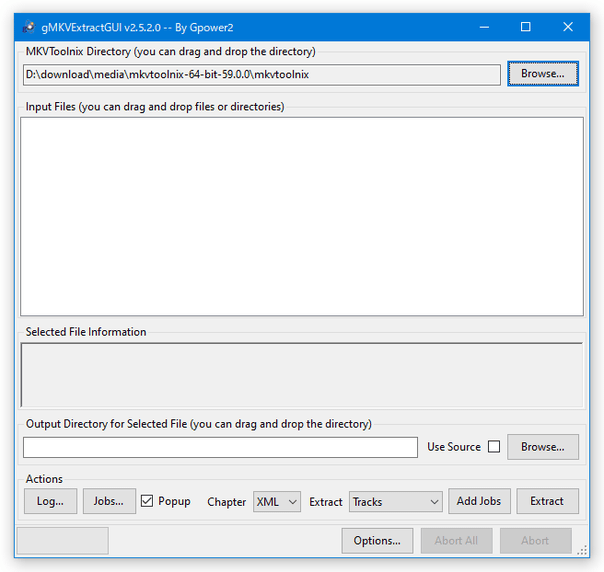Expand the Extract mode Tracks dropdown
The height and width of the screenshot is (572, 604).
396,502
